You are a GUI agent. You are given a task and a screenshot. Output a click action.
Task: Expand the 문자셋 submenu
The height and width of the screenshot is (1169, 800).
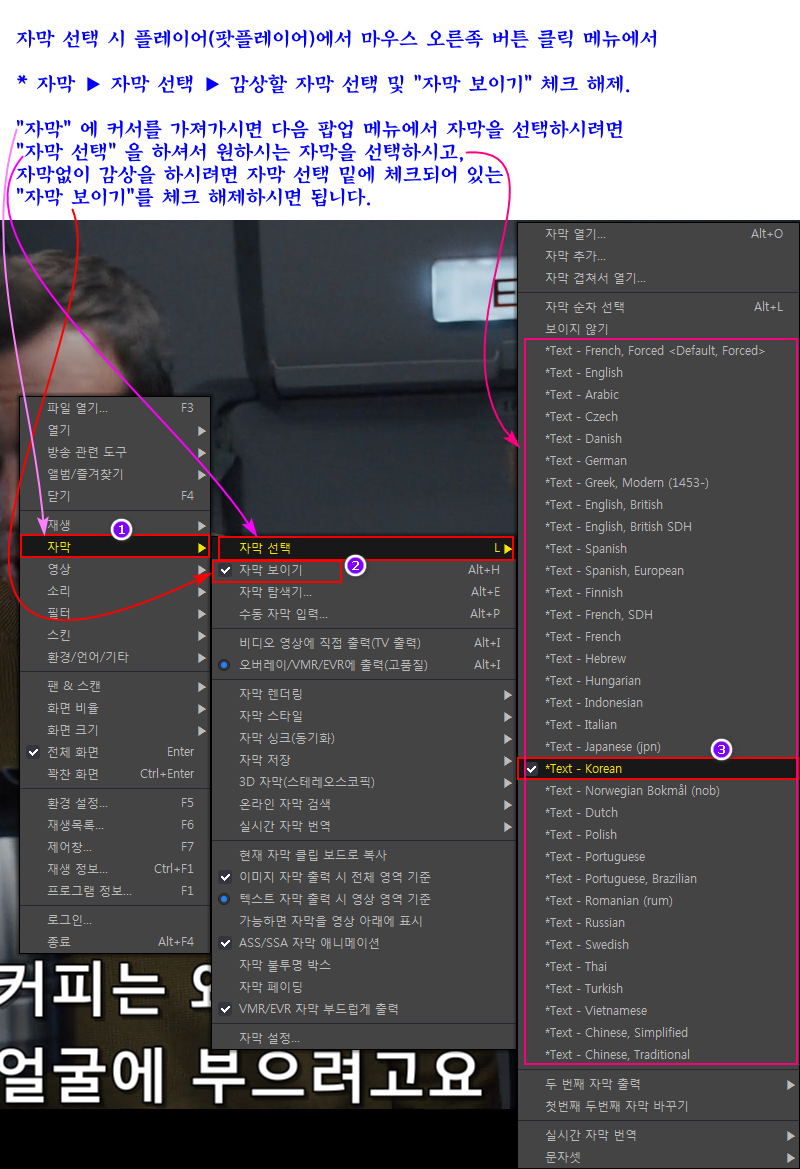(x=658, y=1157)
